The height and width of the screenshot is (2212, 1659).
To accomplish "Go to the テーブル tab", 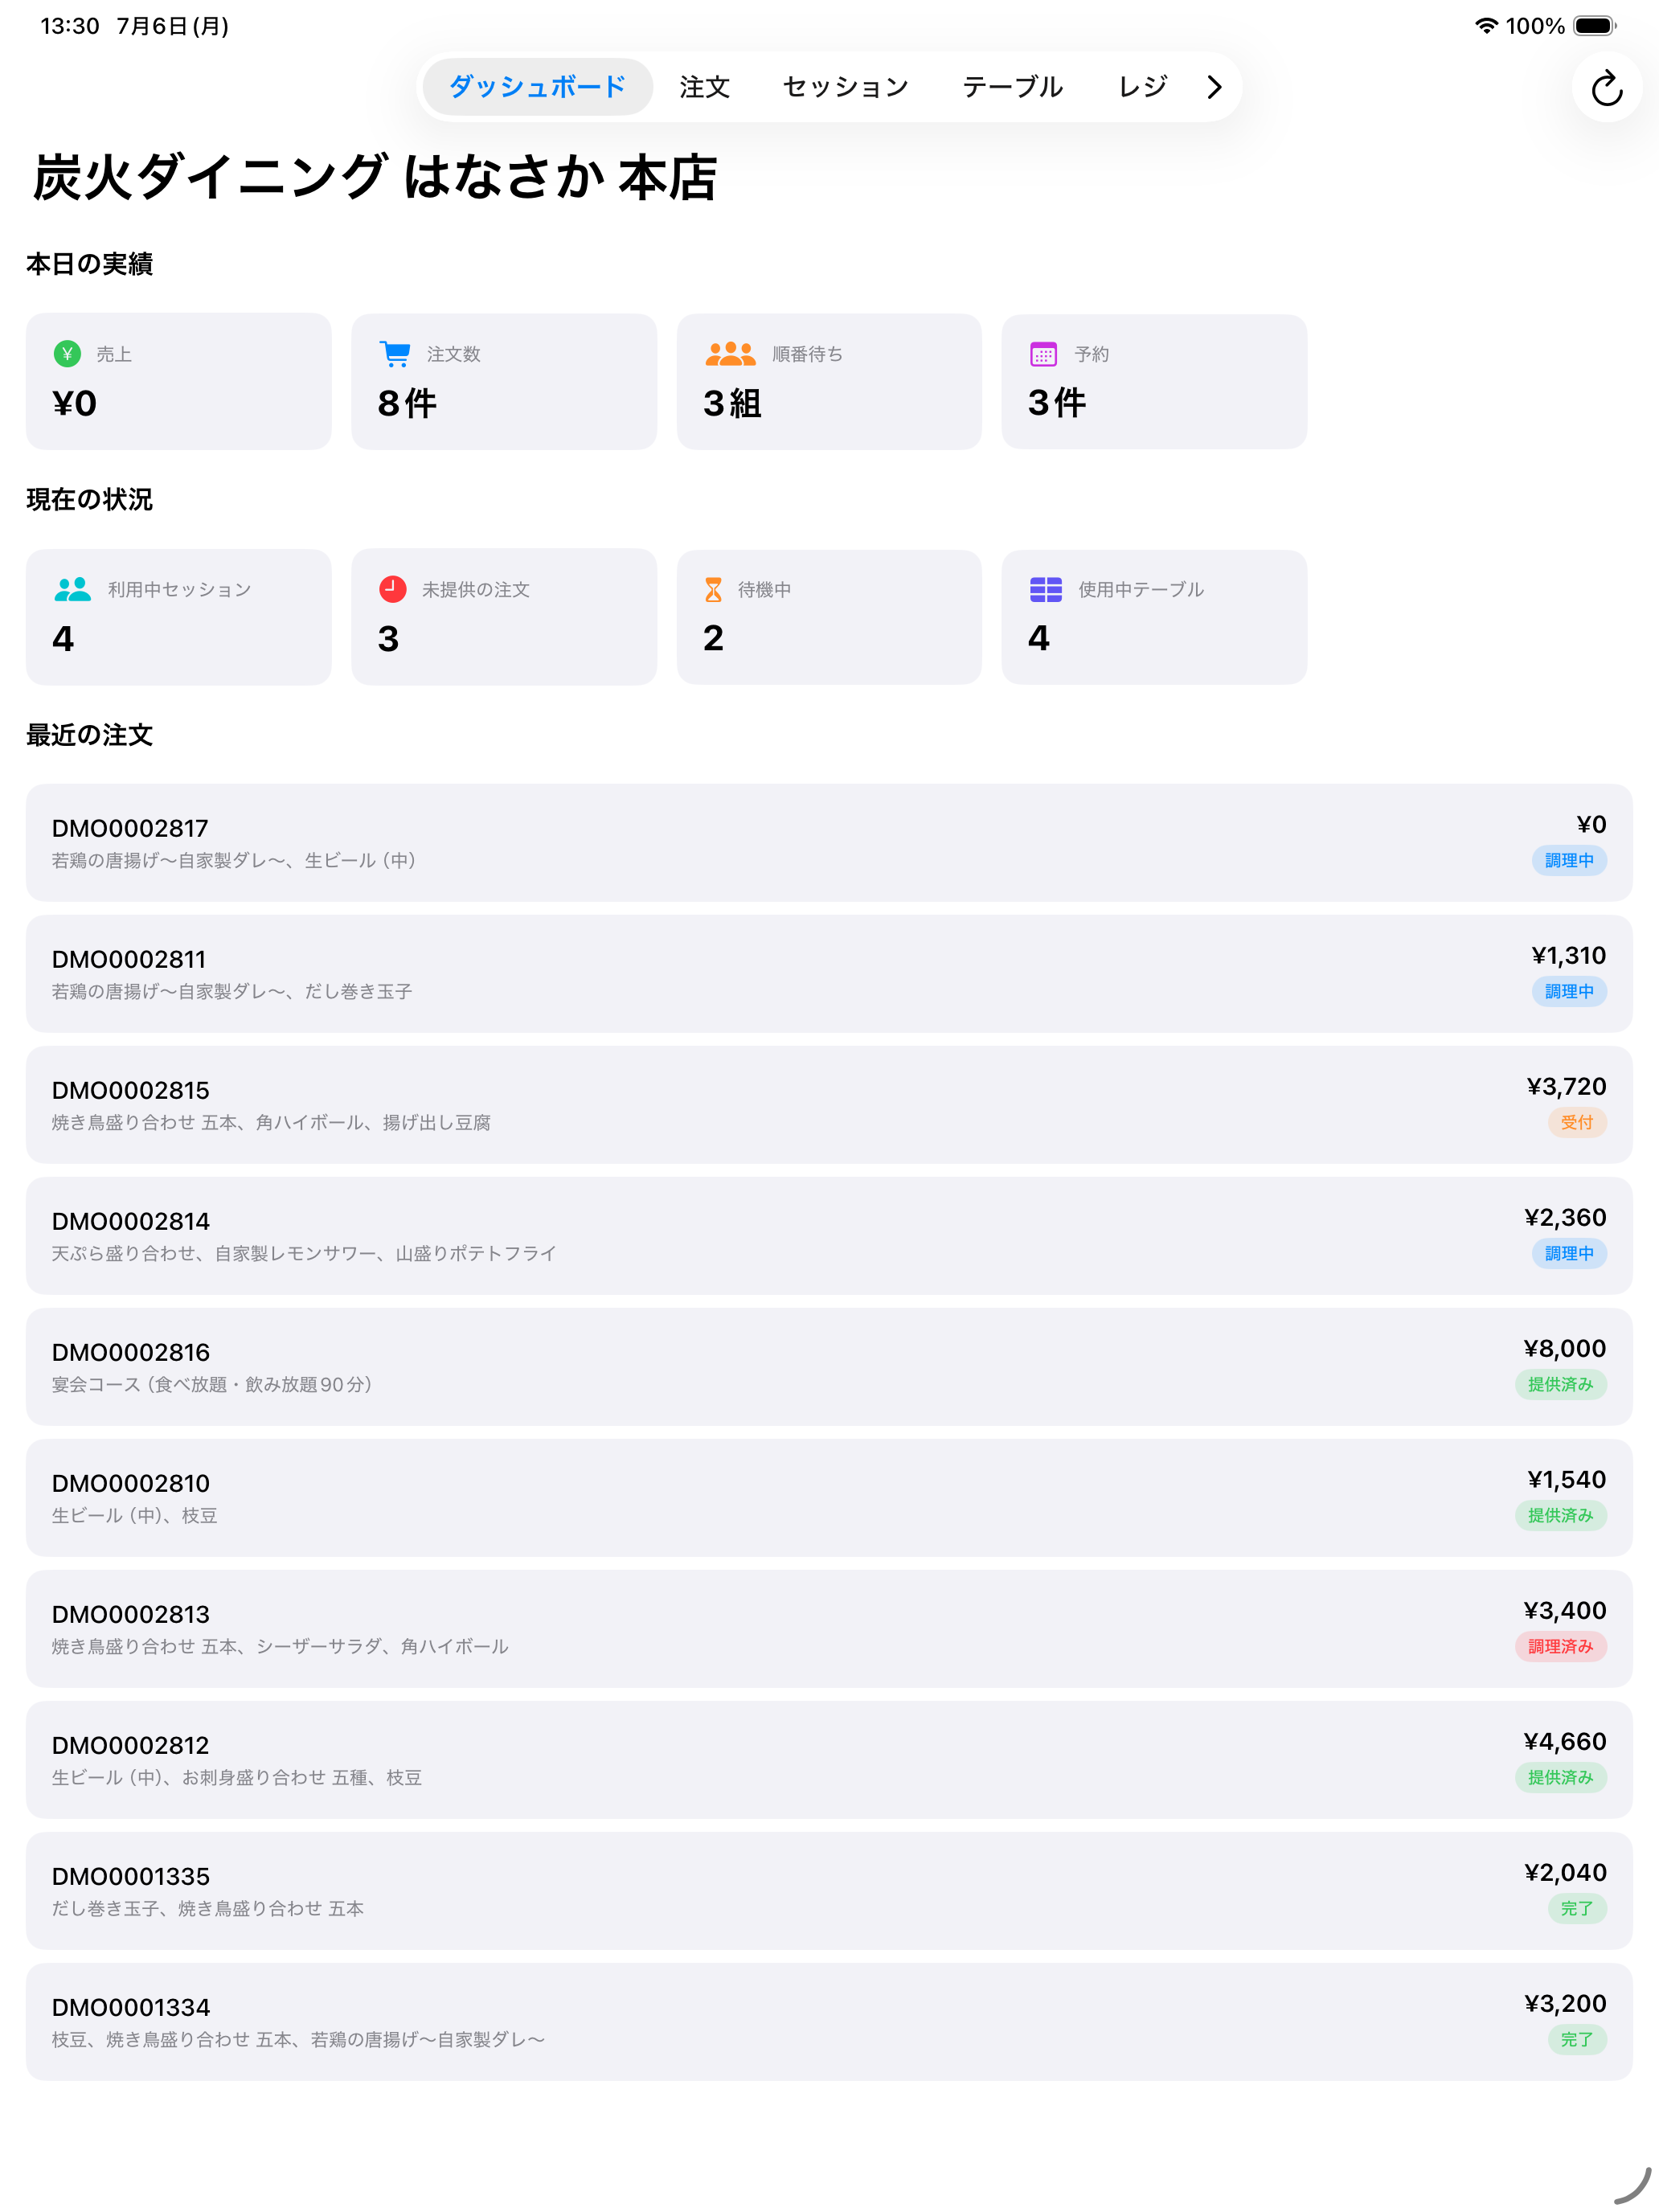I will [1012, 87].
